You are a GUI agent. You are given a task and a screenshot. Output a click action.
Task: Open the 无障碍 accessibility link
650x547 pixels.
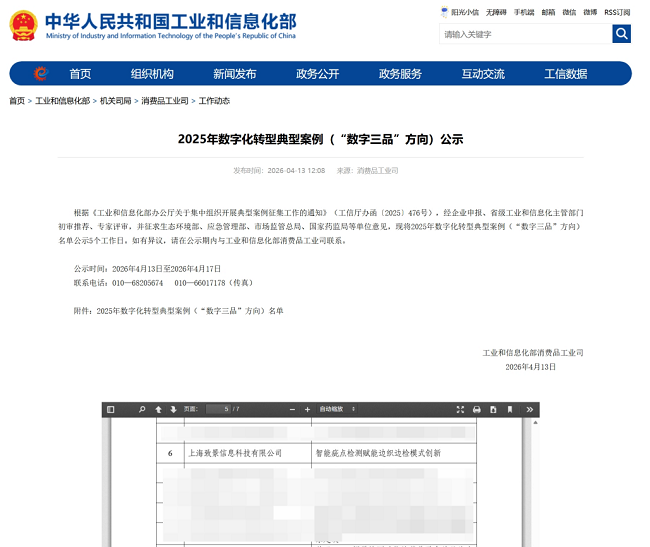pos(496,12)
